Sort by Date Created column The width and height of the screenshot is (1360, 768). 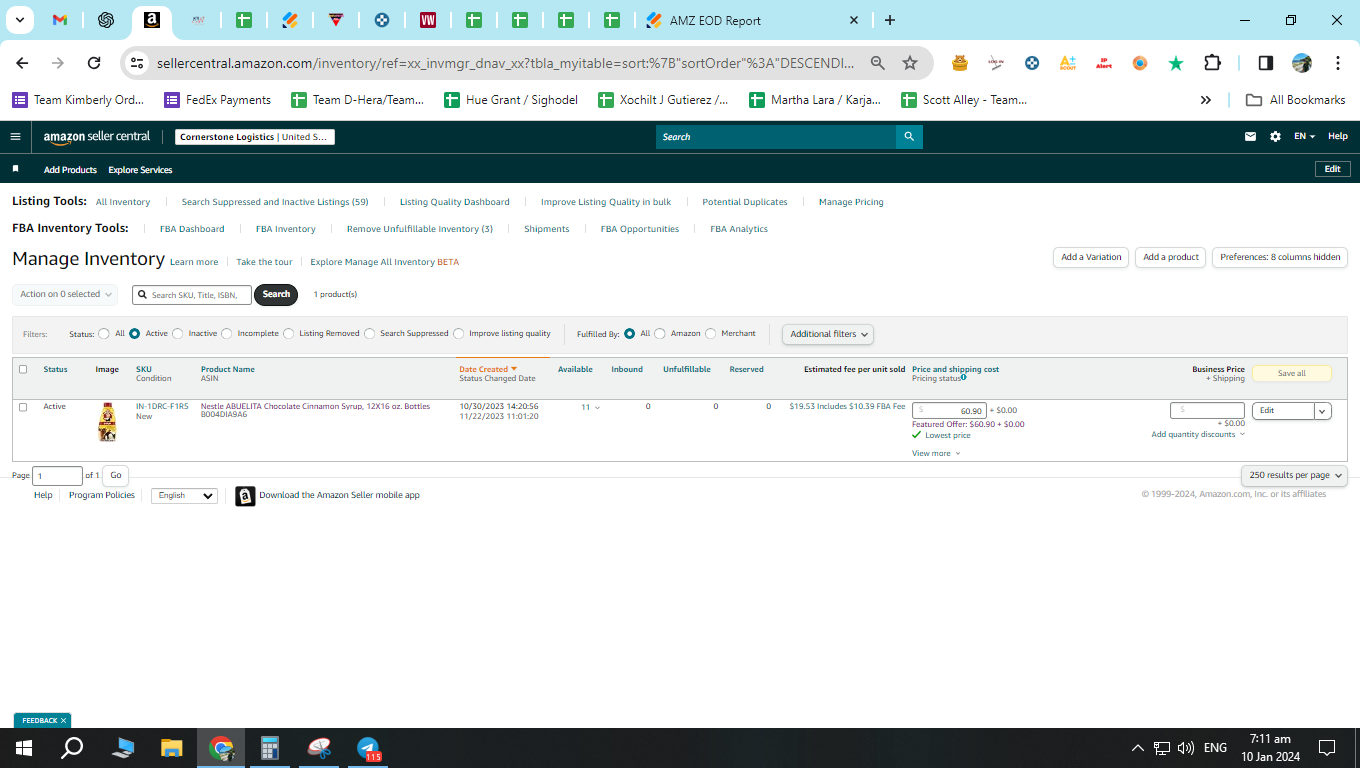coord(488,369)
